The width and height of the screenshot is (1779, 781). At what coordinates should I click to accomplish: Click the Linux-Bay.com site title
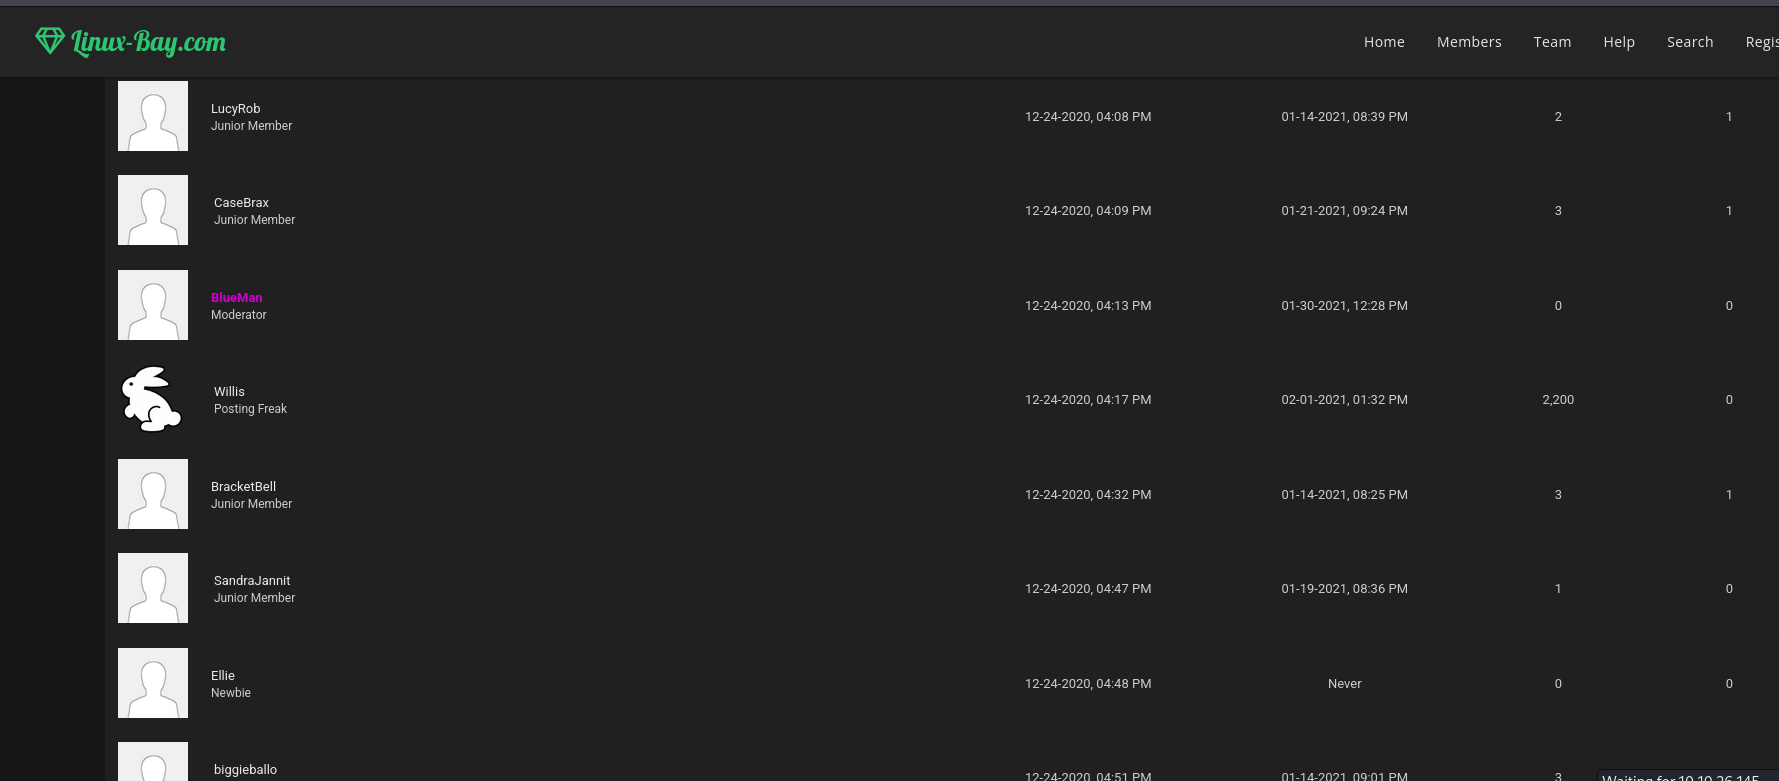(x=149, y=42)
